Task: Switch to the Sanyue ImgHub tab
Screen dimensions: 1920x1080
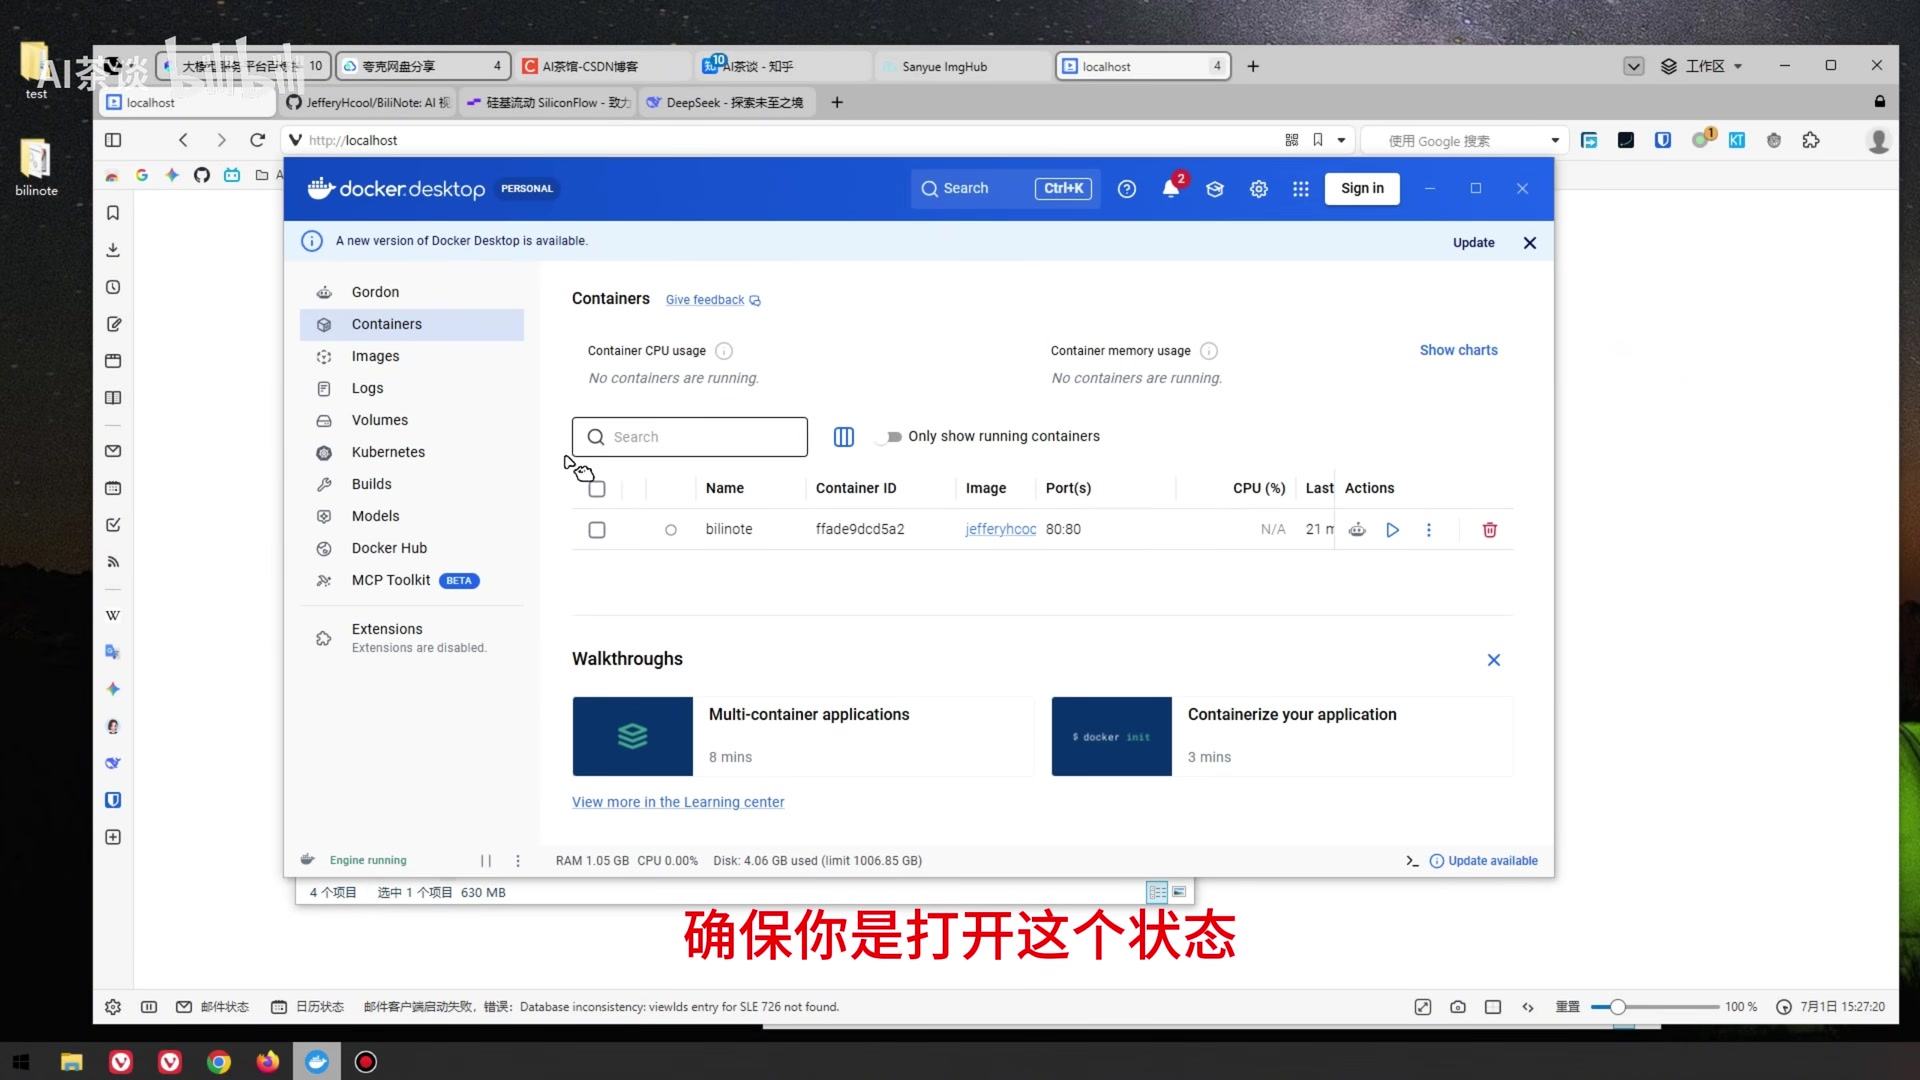Action: click(962, 66)
